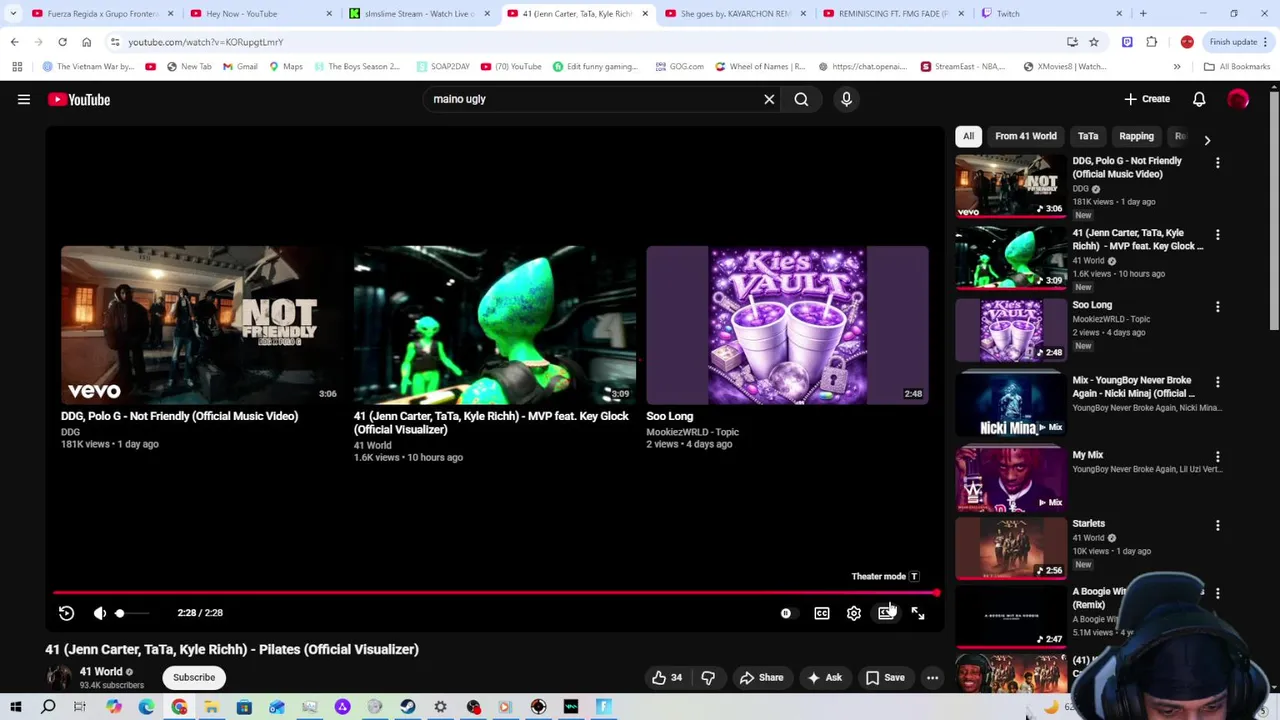
Task: Go back in browser history
Action: point(14,42)
